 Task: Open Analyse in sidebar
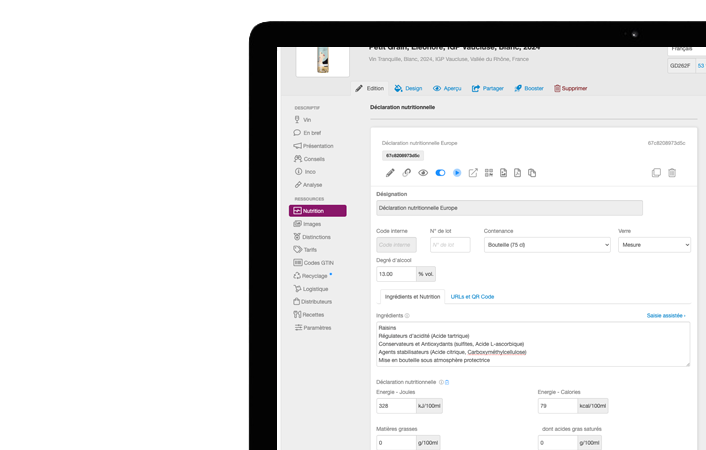tap(308, 185)
